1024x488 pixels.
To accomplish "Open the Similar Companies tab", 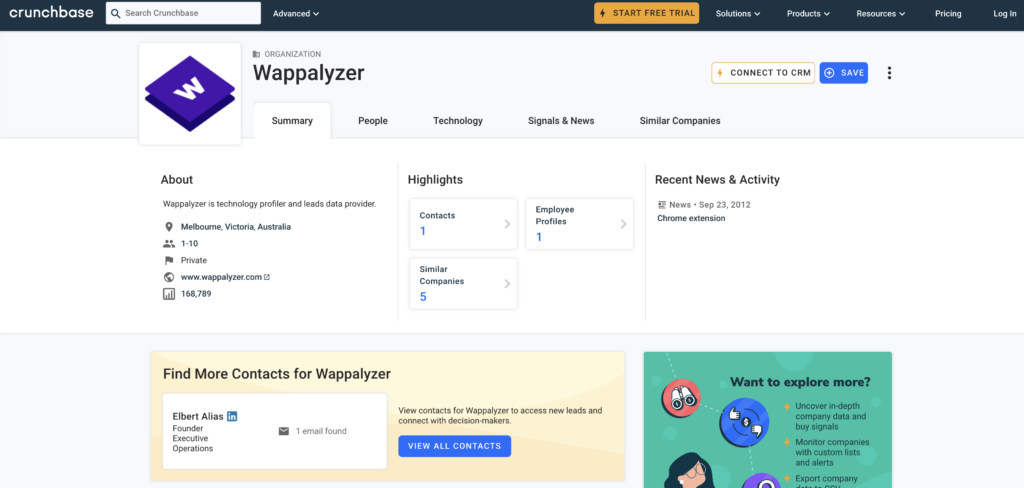I will click(x=680, y=121).
